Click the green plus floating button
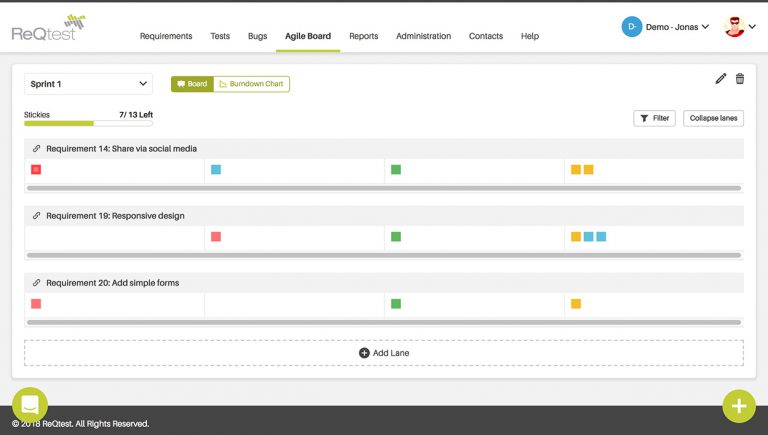768x435 pixels. tap(739, 406)
